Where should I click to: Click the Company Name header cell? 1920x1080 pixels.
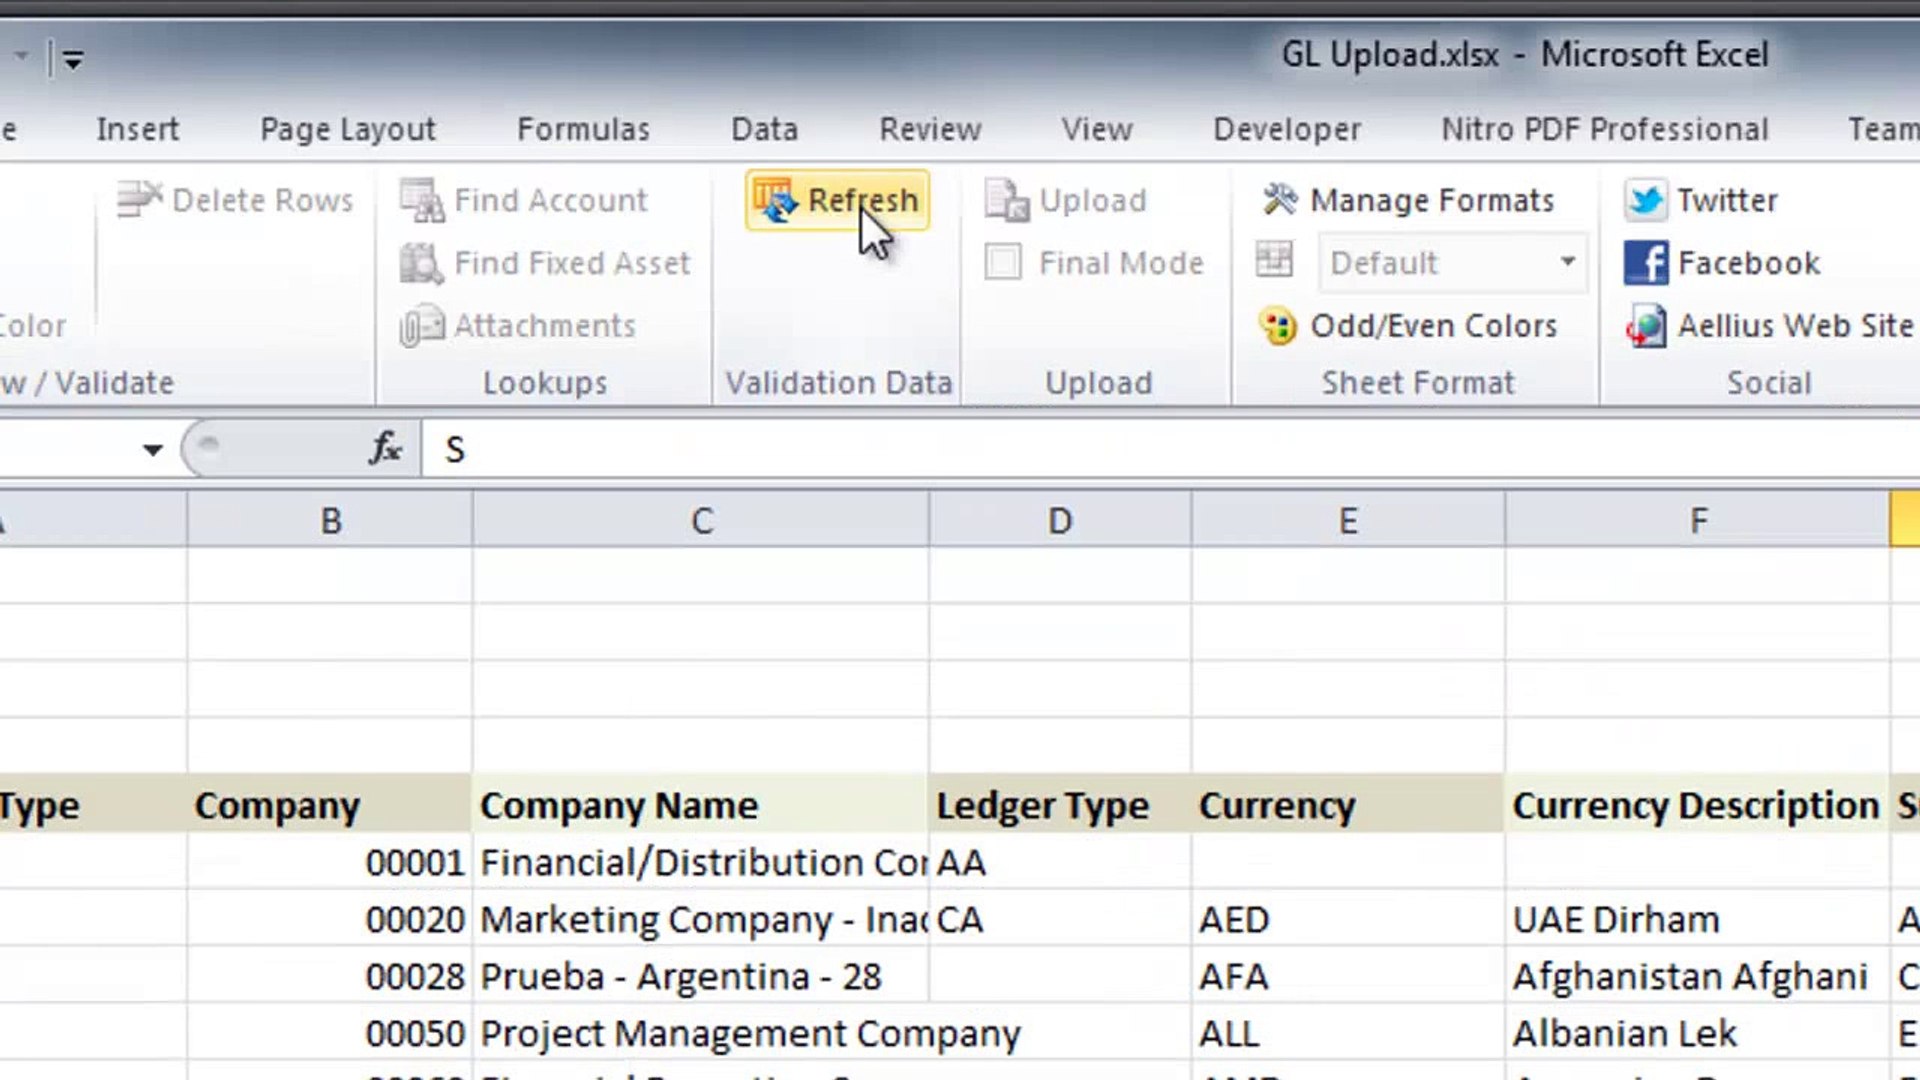pos(701,805)
